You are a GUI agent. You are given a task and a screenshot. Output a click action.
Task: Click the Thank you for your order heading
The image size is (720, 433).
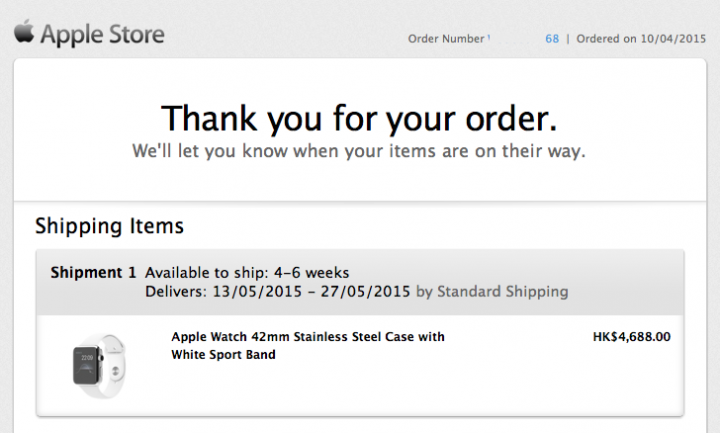click(x=359, y=118)
